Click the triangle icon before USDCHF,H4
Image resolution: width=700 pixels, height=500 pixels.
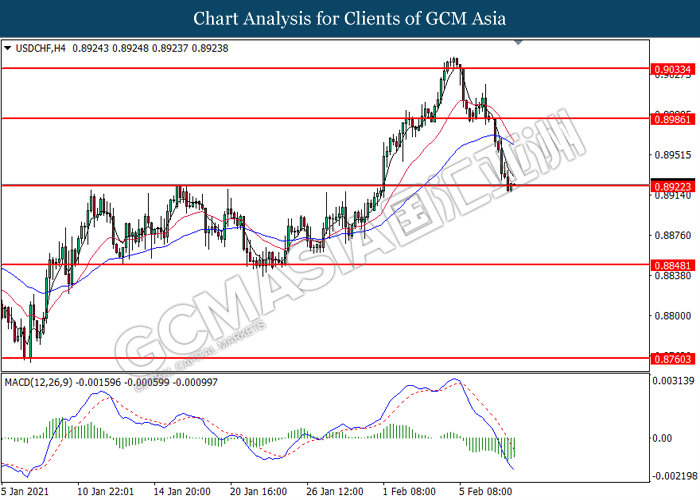coord(9,47)
